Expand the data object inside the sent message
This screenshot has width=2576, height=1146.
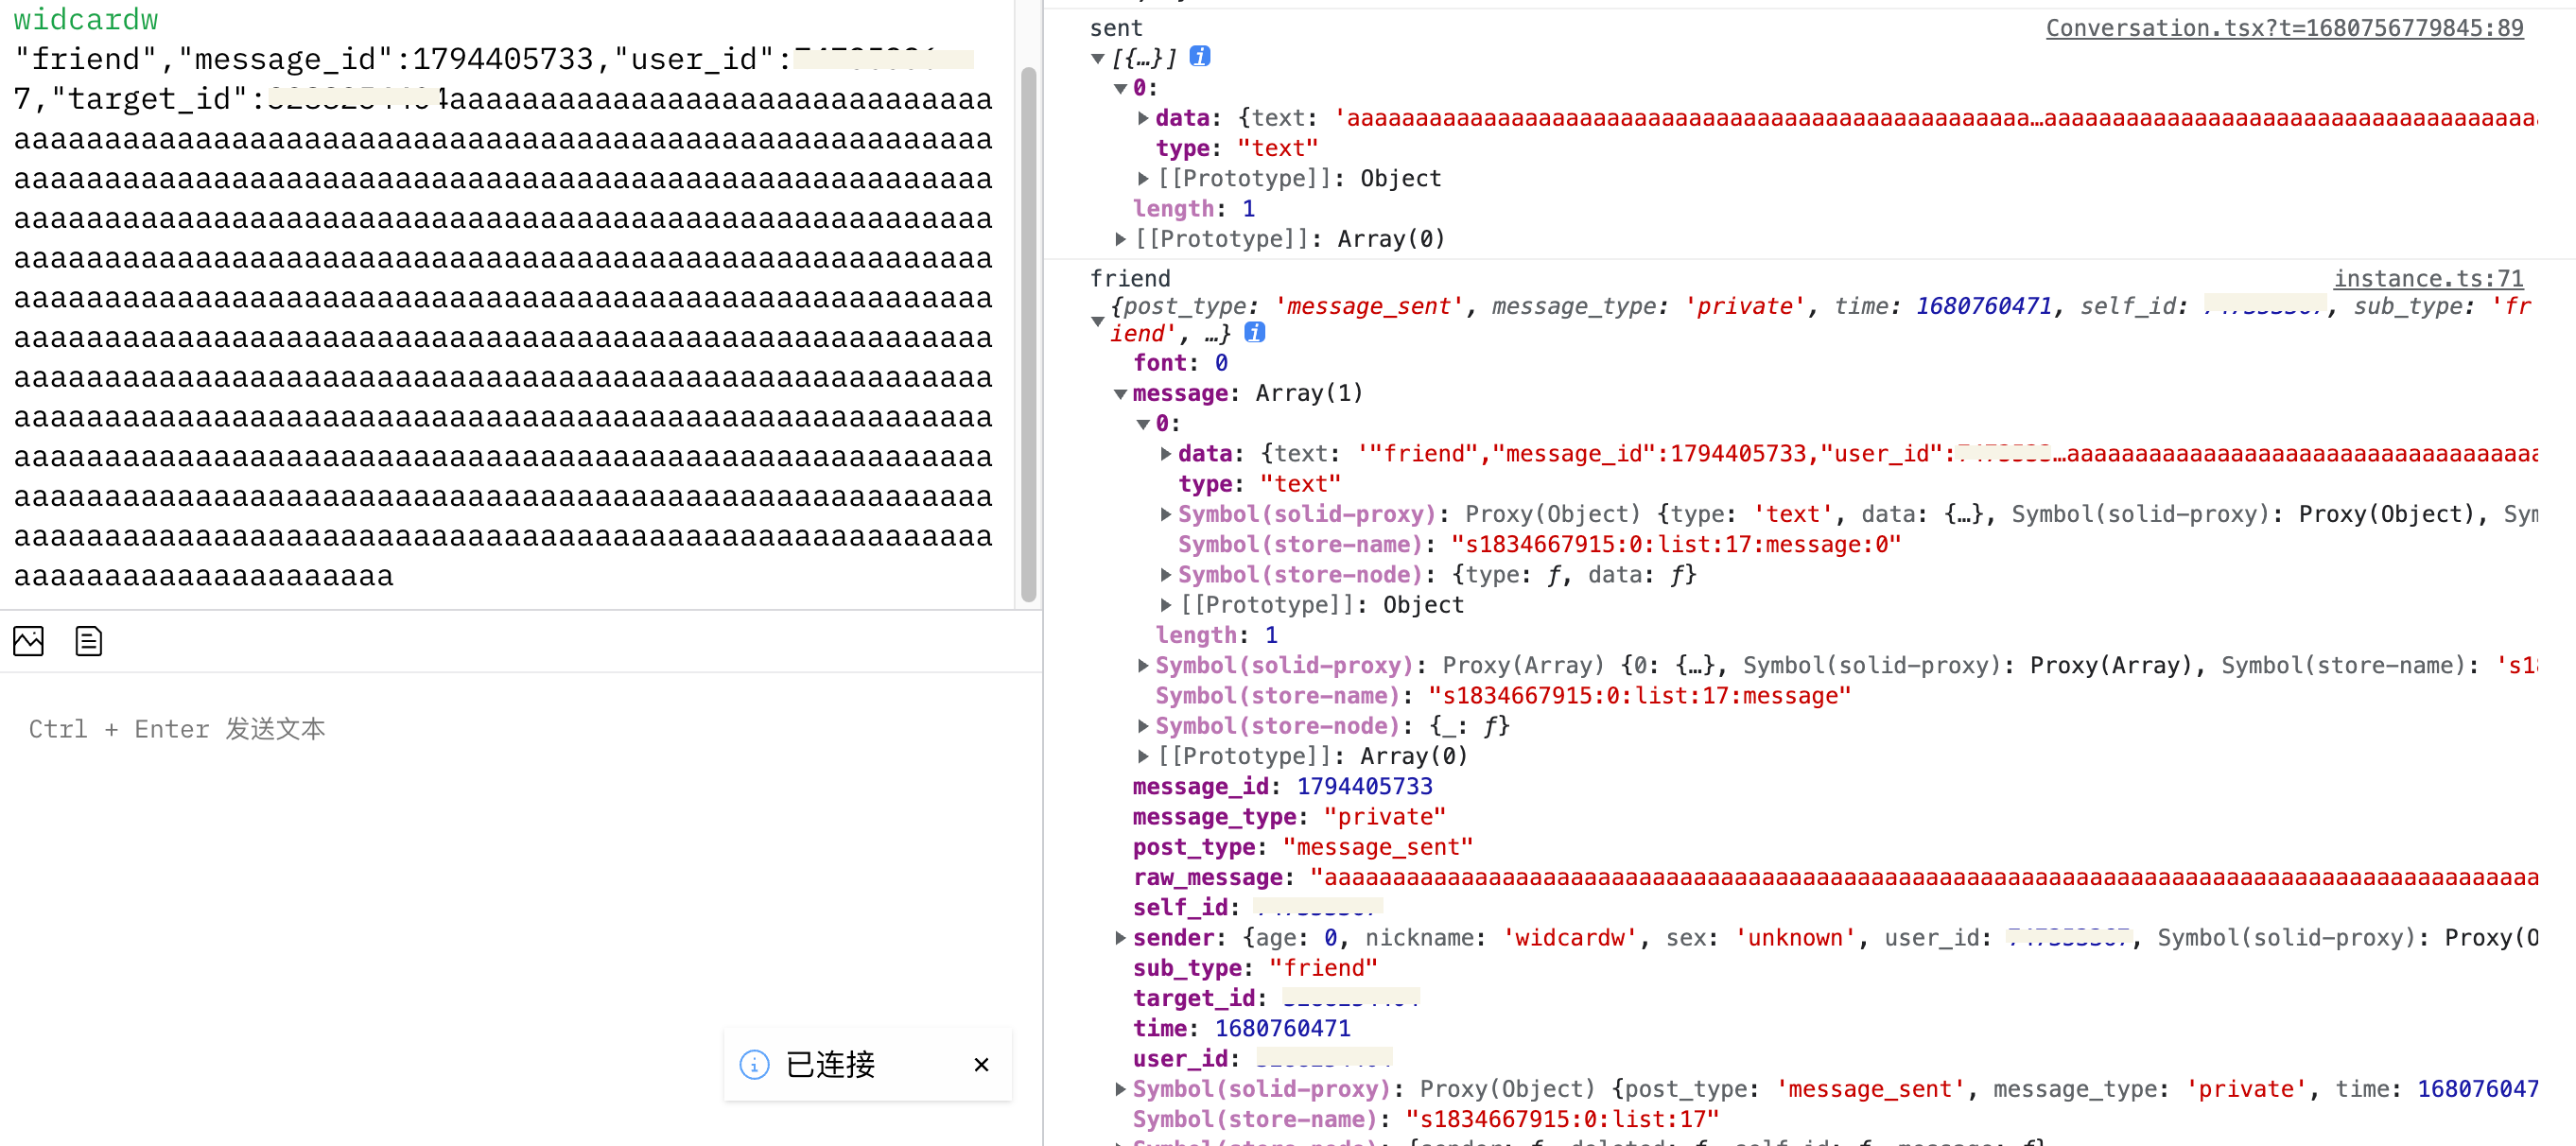click(x=1144, y=118)
